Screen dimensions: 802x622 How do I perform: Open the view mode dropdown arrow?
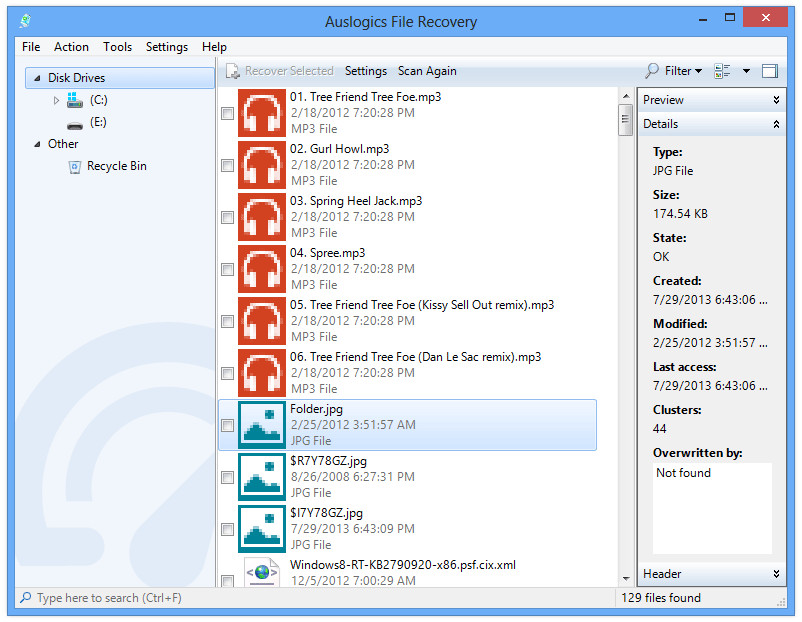tap(746, 71)
